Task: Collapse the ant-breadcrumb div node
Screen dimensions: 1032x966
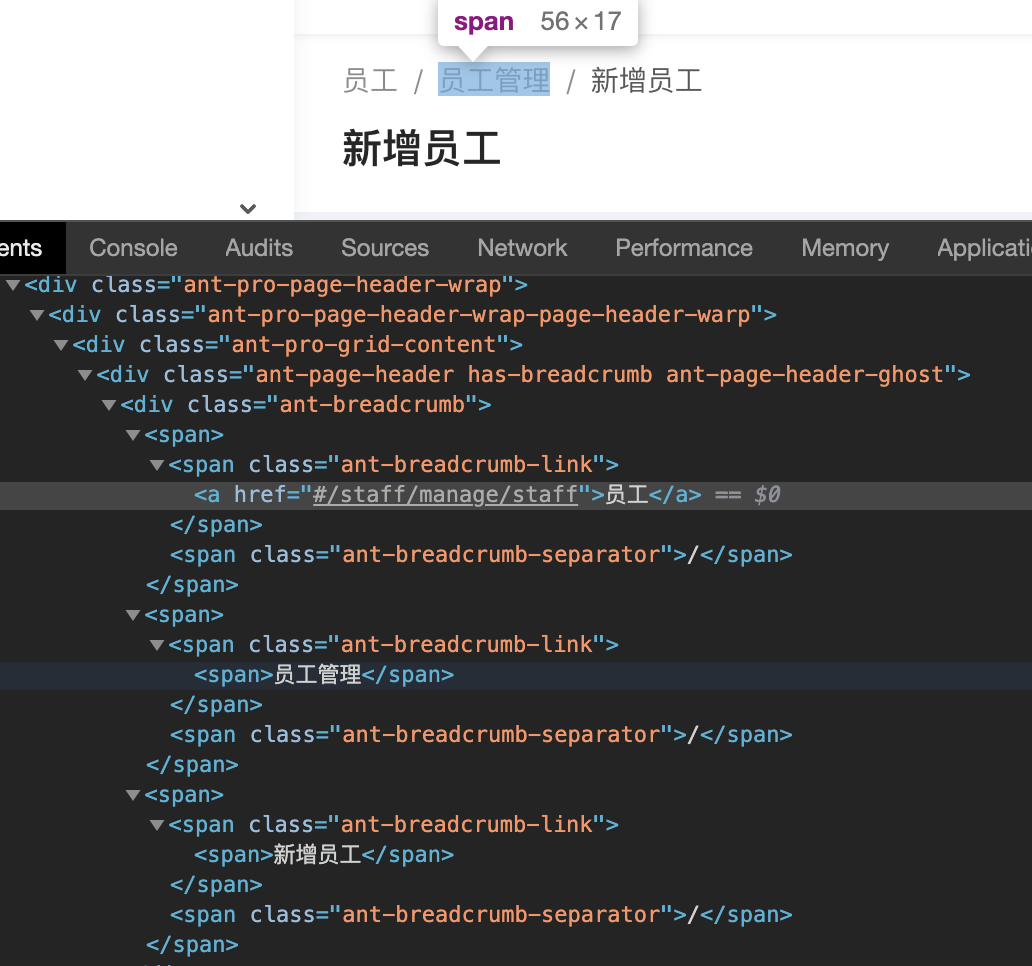Action: (108, 404)
